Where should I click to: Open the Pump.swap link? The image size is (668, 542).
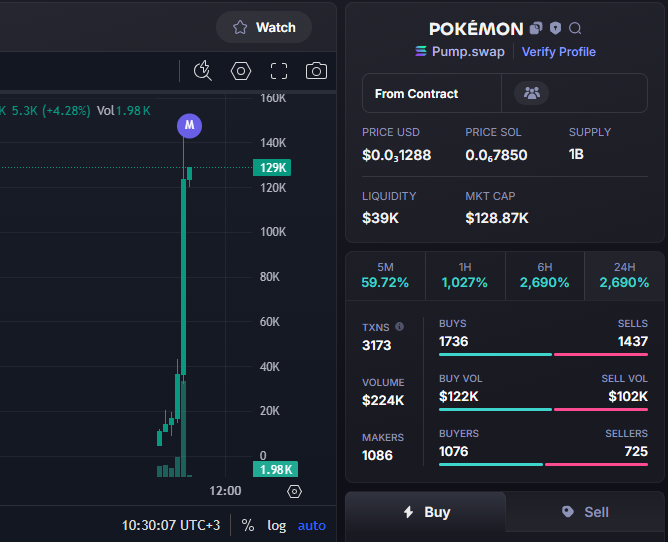tap(460, 52)
